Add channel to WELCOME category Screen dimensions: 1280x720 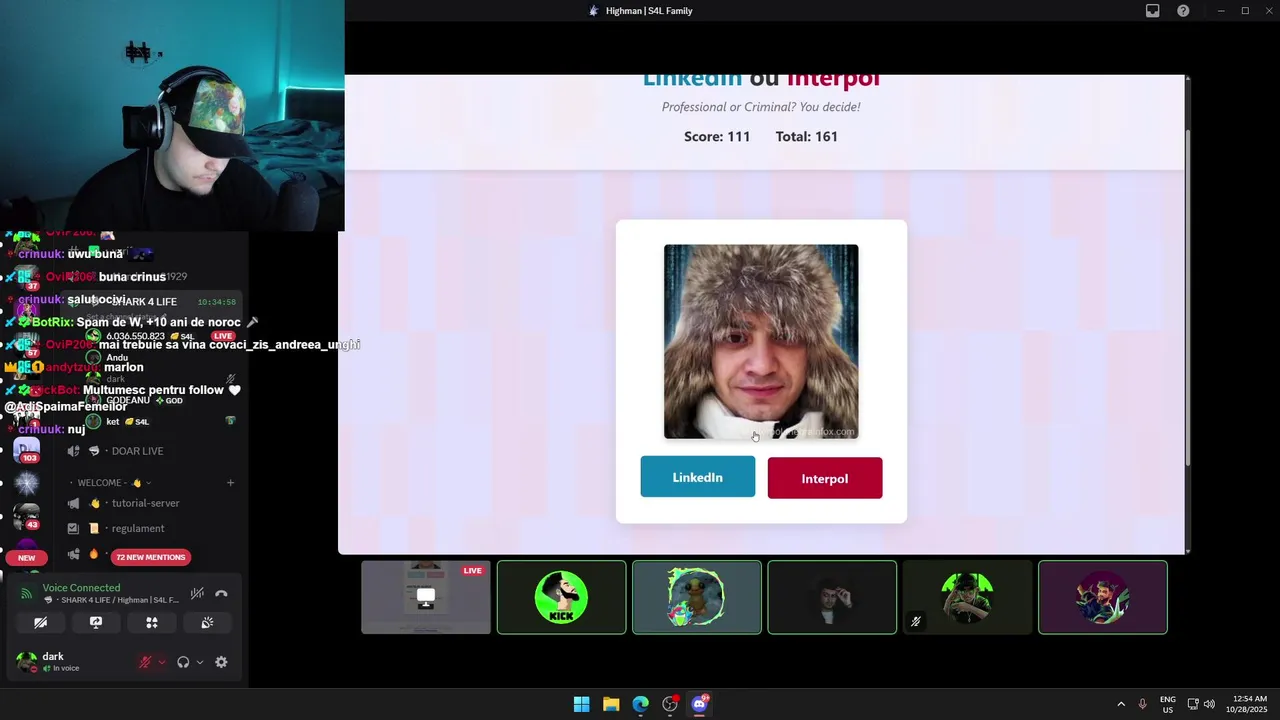(230, 483)
